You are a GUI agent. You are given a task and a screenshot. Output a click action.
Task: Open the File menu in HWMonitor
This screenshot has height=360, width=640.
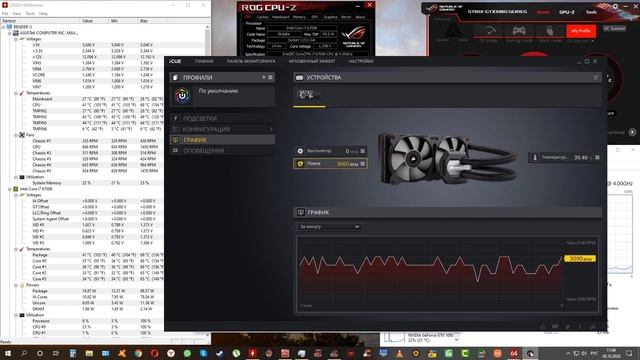[x=5, y=13]
